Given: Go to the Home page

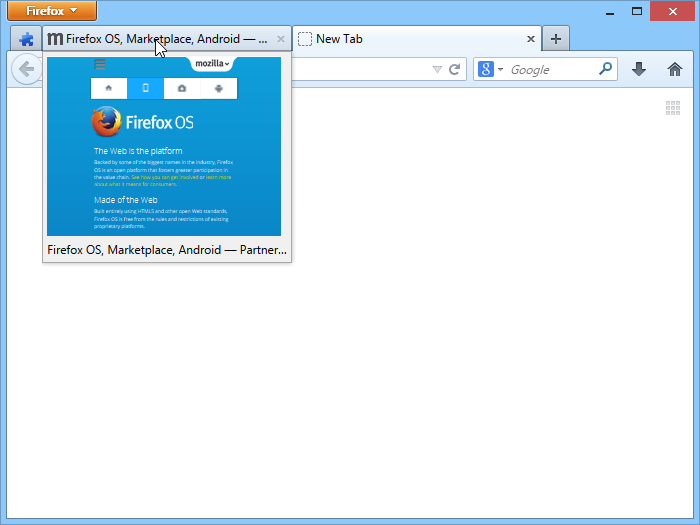Looking at the screenshot, I should point(675,70).
